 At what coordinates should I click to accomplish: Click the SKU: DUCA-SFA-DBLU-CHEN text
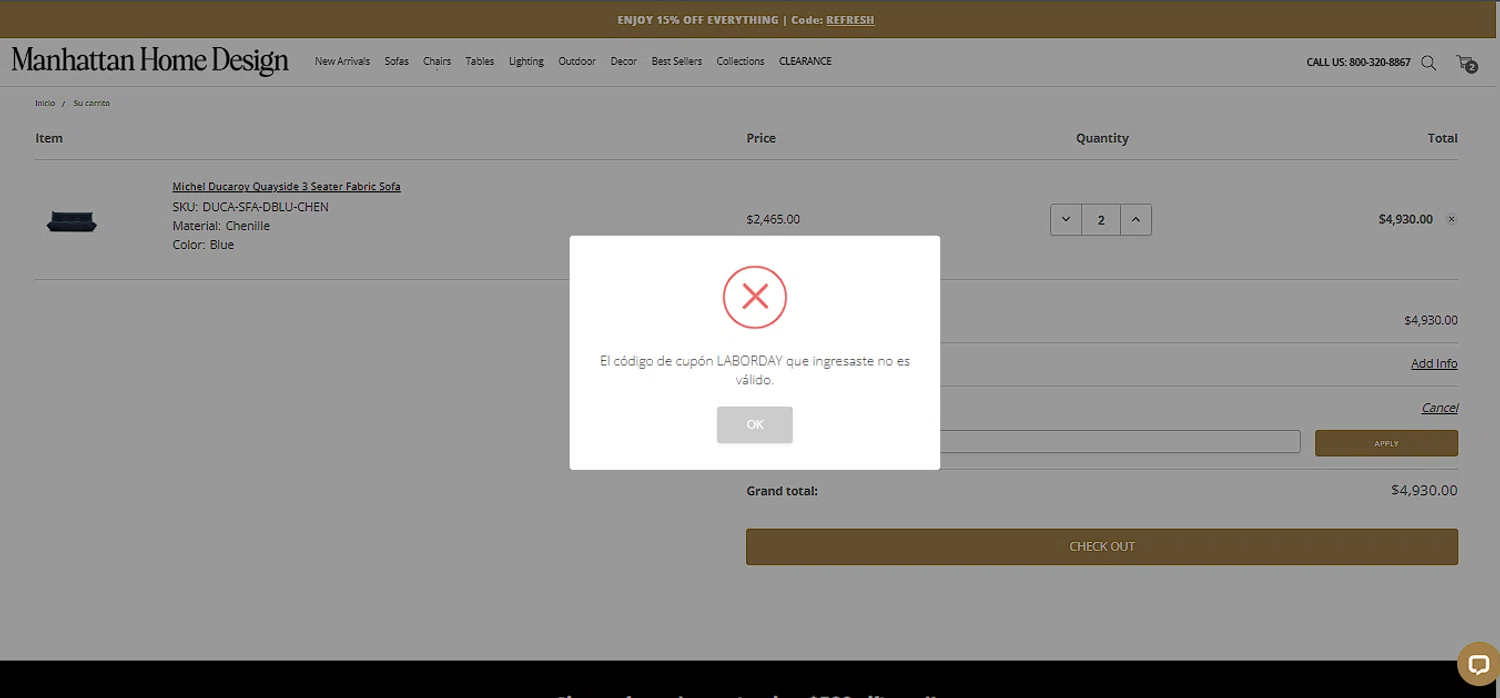click(250, 207)
